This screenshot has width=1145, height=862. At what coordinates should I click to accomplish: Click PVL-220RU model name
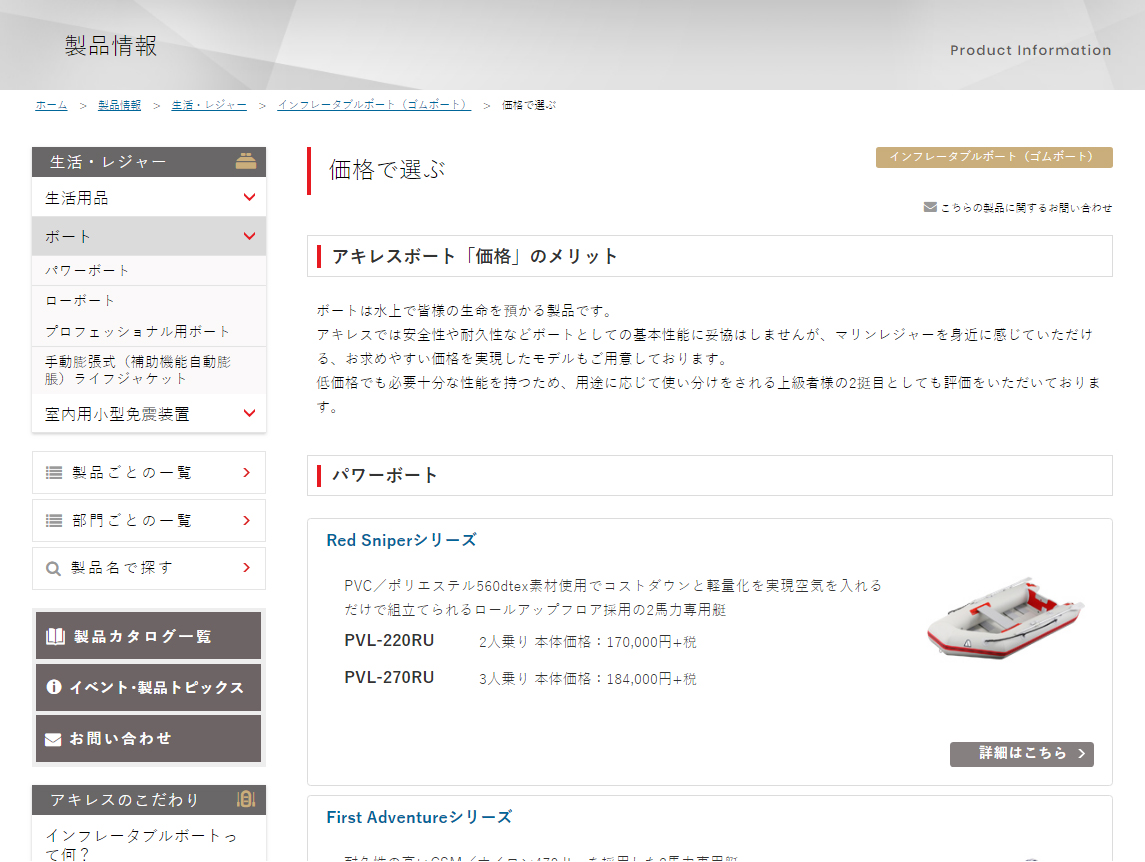point(389,641)
